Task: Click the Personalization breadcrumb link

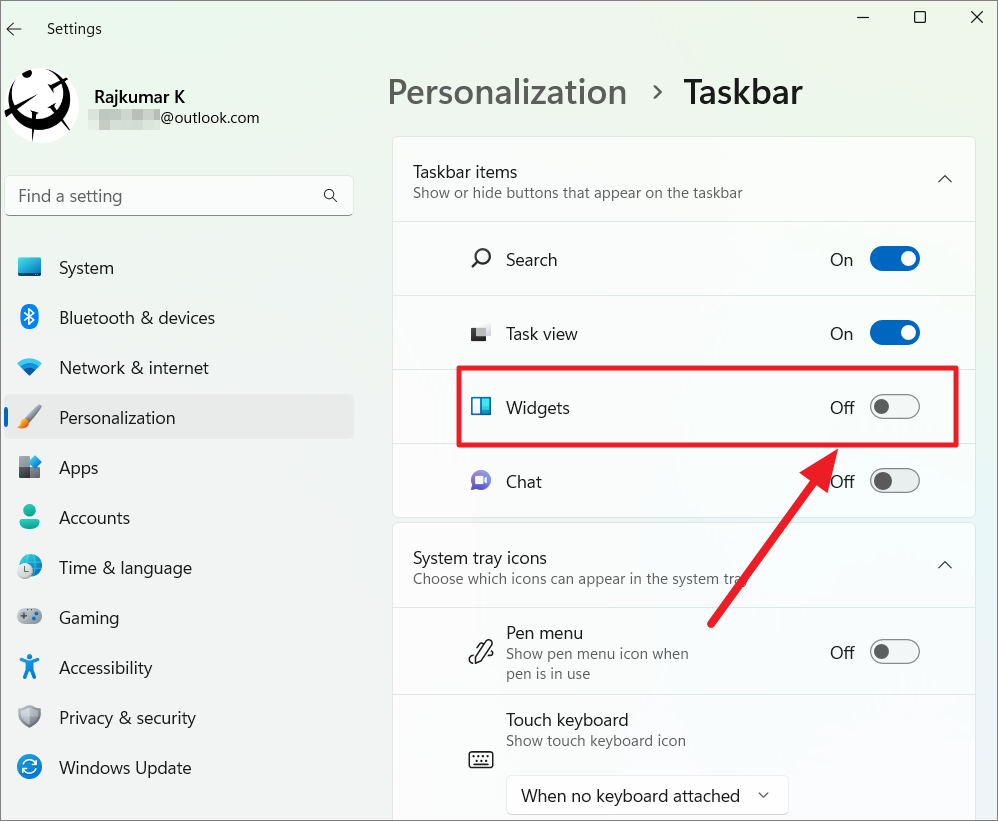Action: 507,92
